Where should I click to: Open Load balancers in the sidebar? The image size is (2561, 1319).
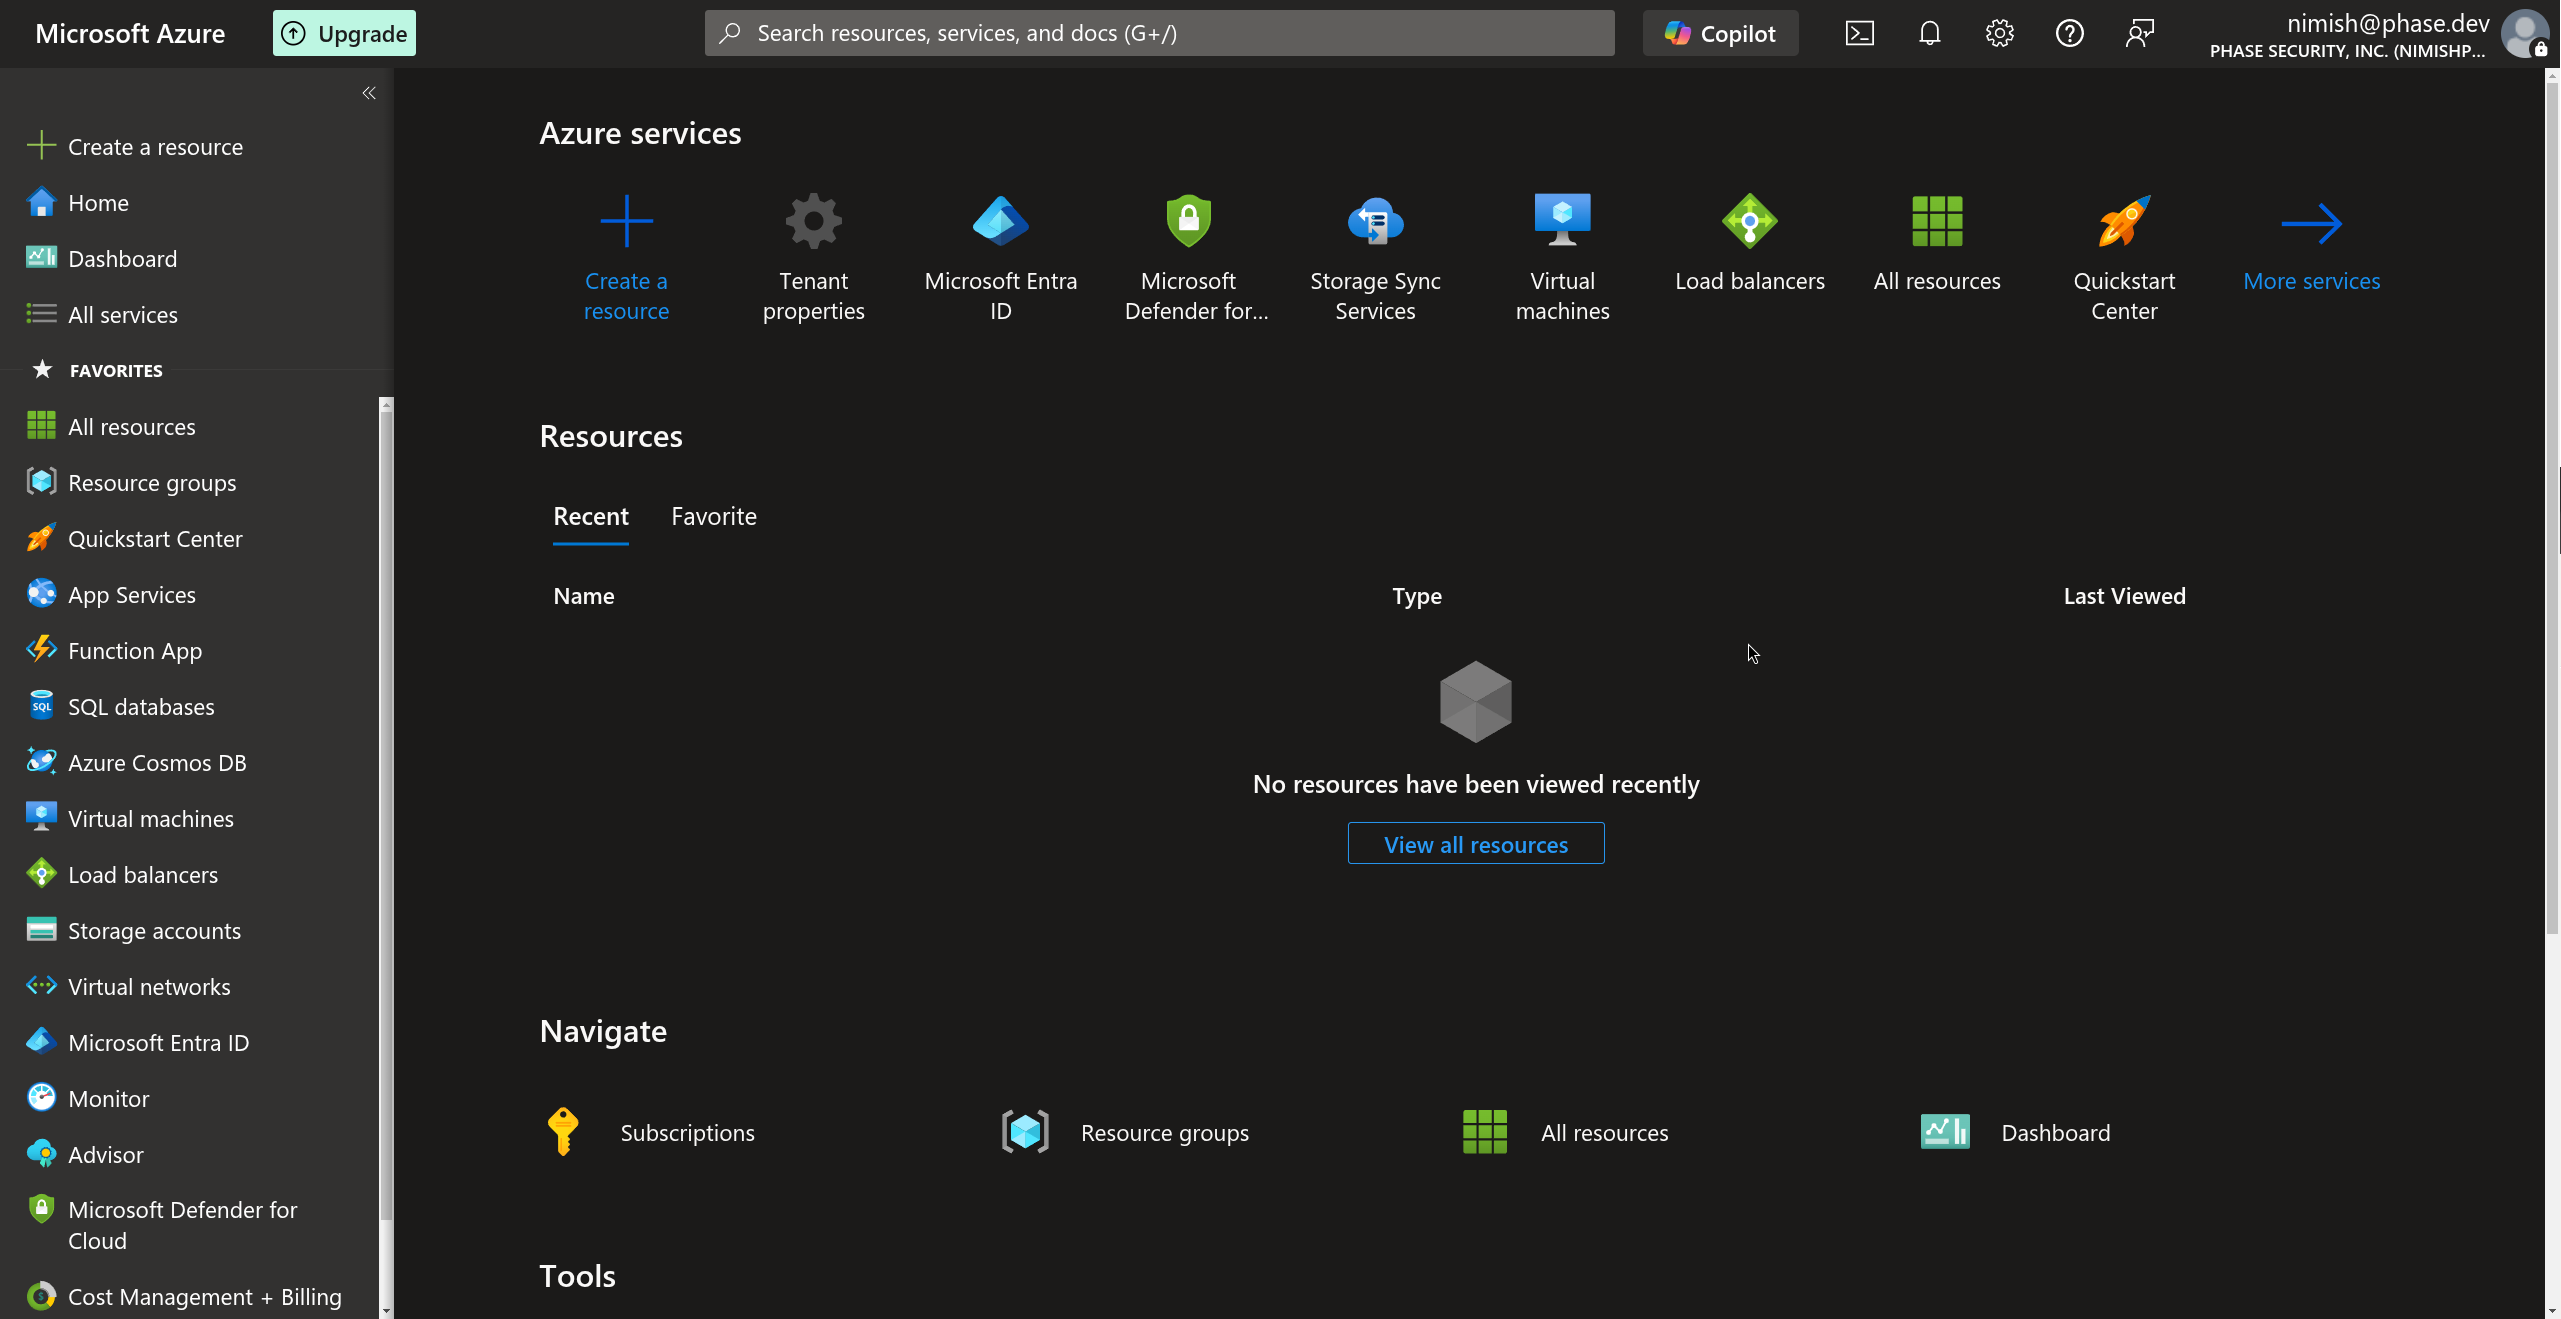point(190,875)
